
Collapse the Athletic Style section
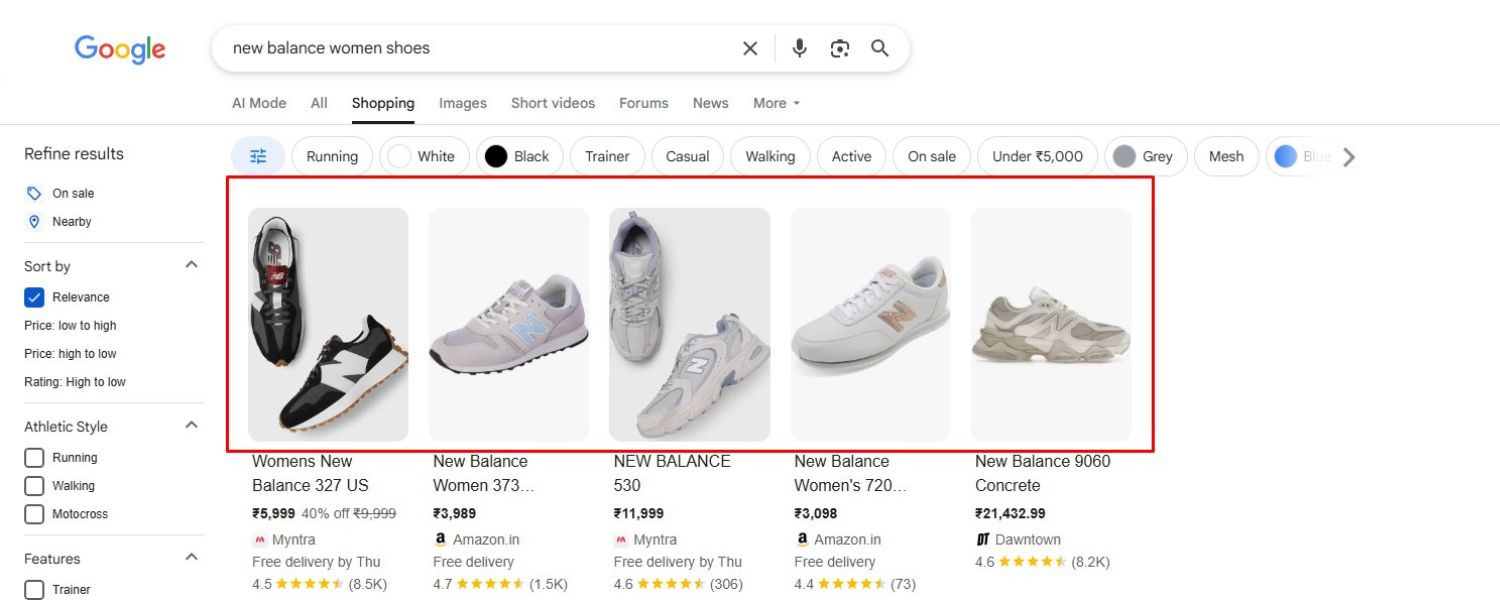[x=191, y=424]
